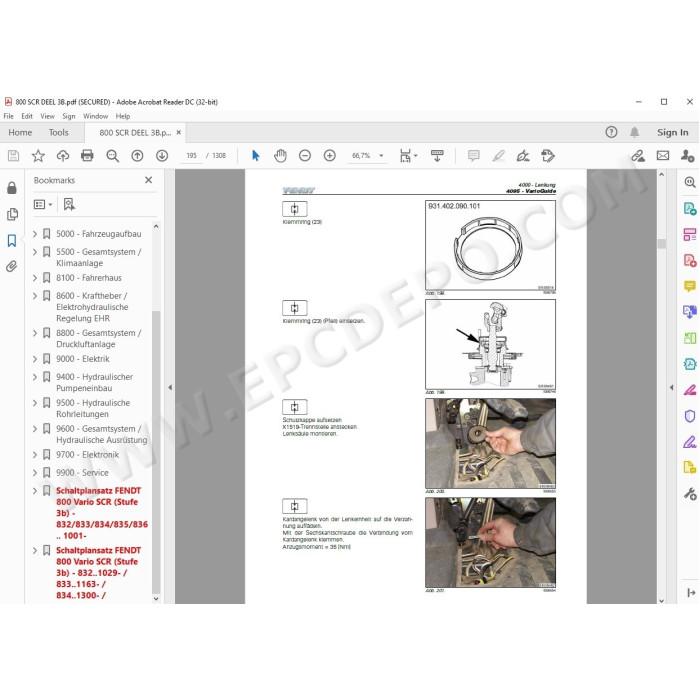The height and width of the screenshot is (700, 700).
Task: Go to next page arrow icon
Action: (162, 156)
